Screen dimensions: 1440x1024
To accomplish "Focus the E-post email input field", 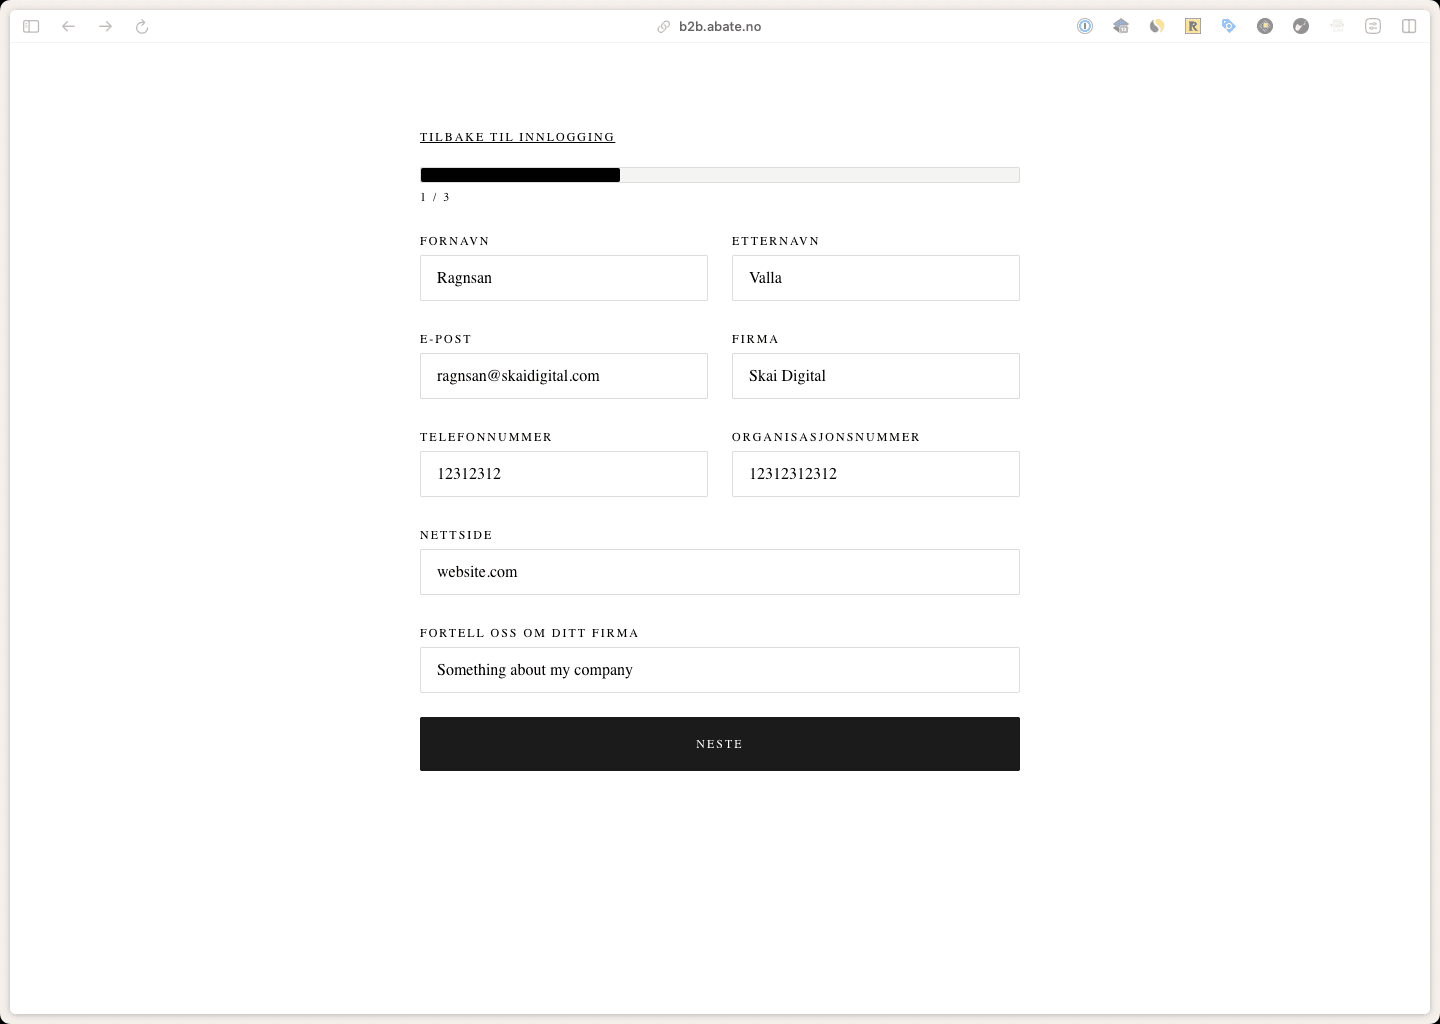I will pos(563,376).
